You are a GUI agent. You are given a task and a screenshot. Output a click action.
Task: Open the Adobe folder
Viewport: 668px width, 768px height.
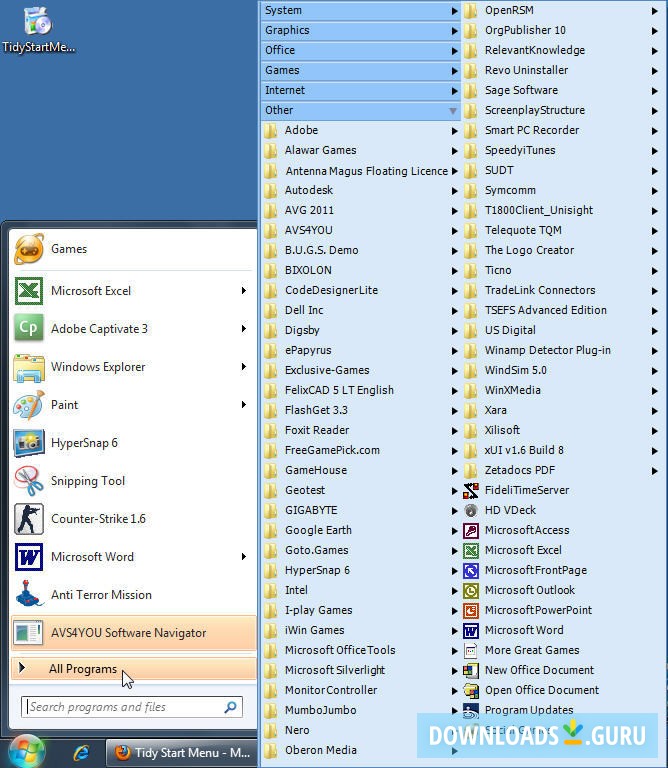click(x=361, y=130)
